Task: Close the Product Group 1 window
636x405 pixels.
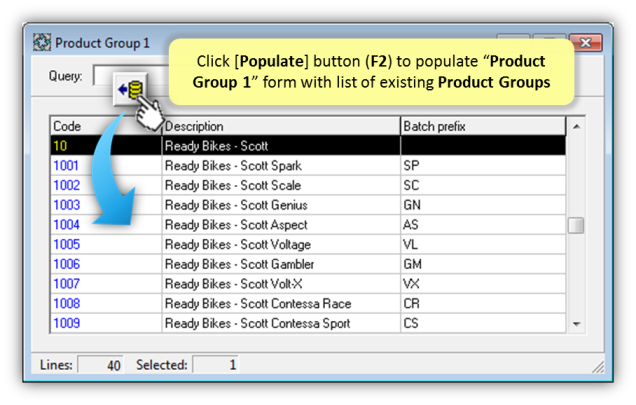Action: [585, 42]
